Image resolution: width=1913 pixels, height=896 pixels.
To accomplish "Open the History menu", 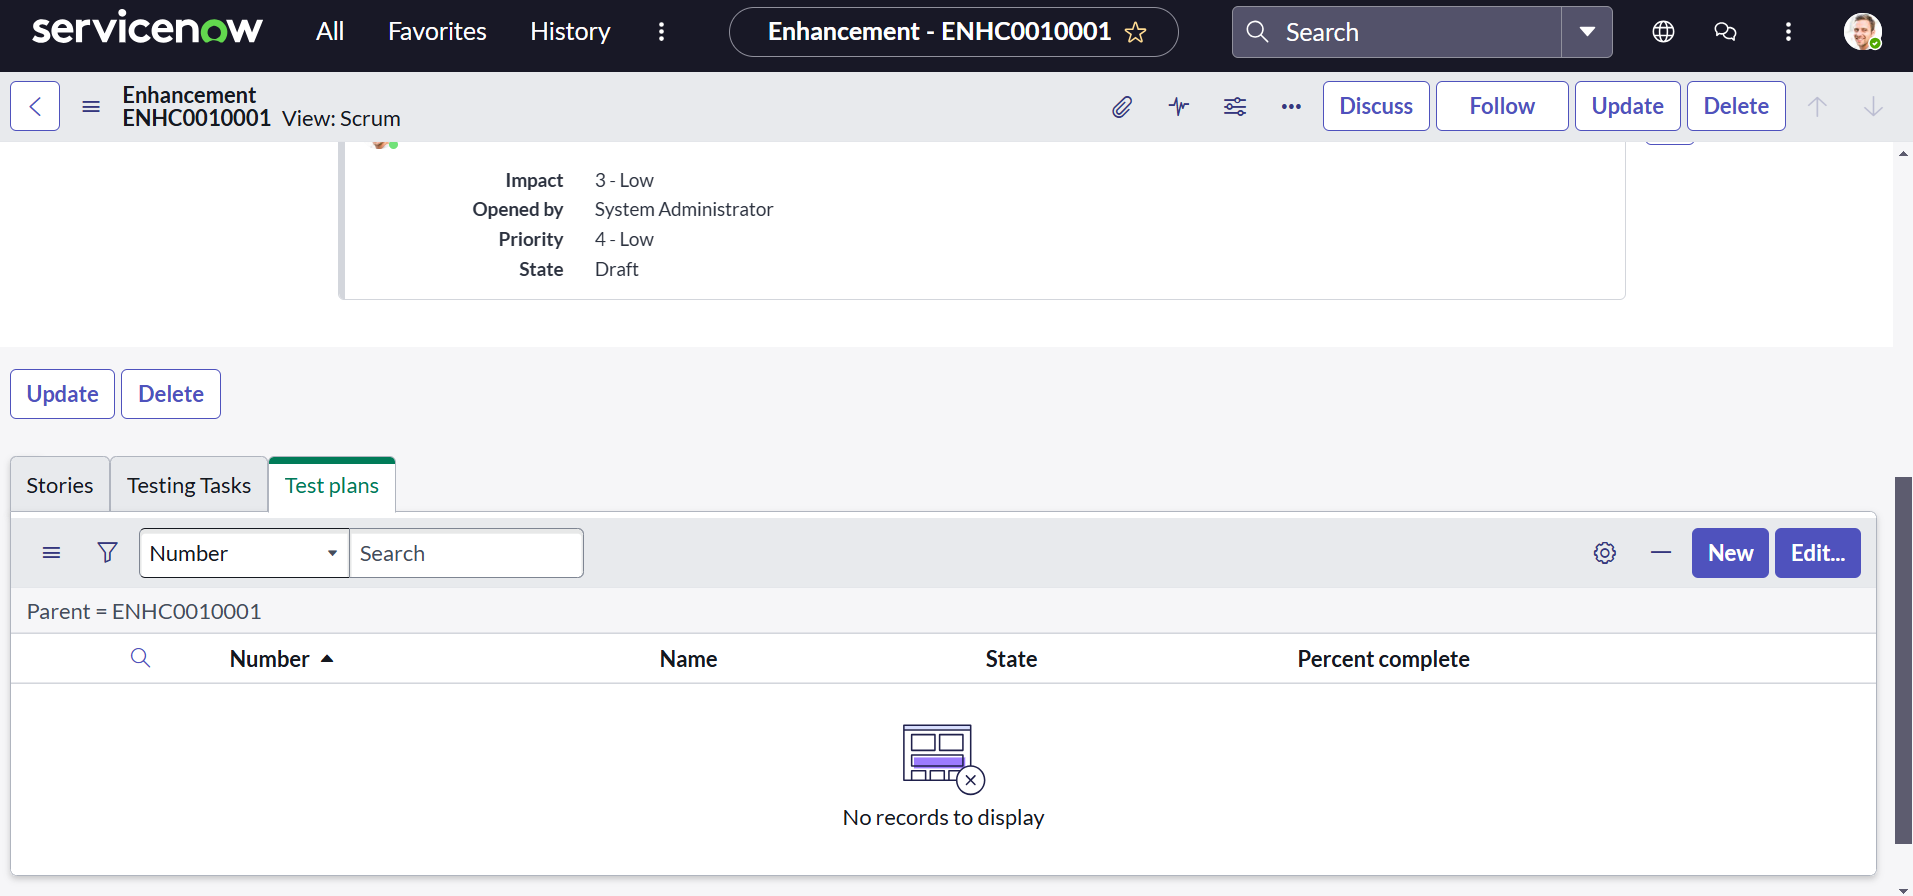I will [570, 32].
